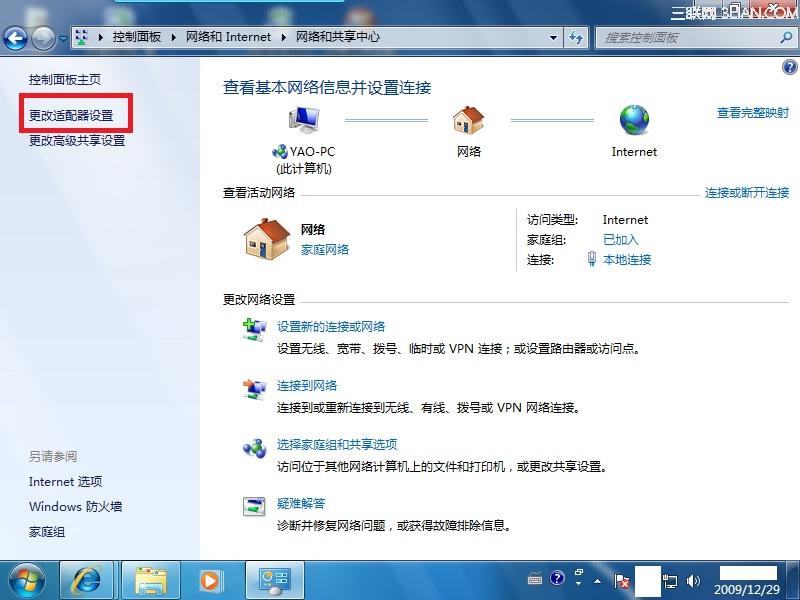Click the 网络 house icon in the network map
The image size is (800, 600).
tap(468, 118)
